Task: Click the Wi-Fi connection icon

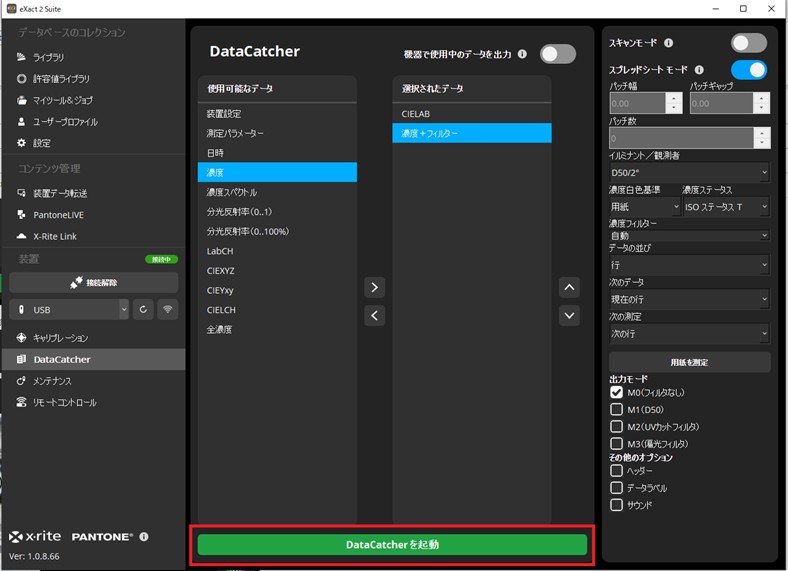Action: tap(167, 310)
